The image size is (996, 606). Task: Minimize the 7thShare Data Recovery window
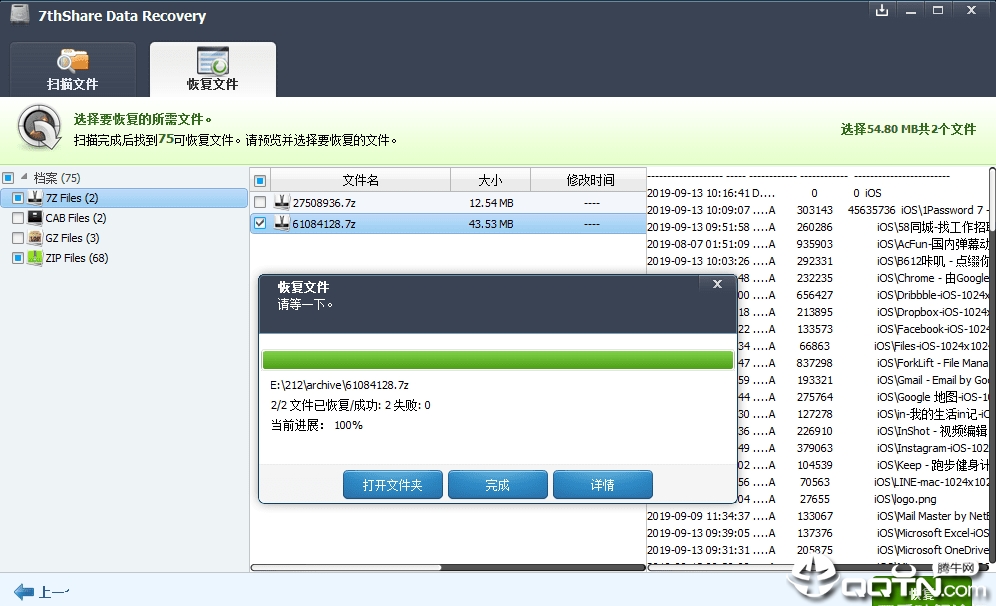coord(911,10)
